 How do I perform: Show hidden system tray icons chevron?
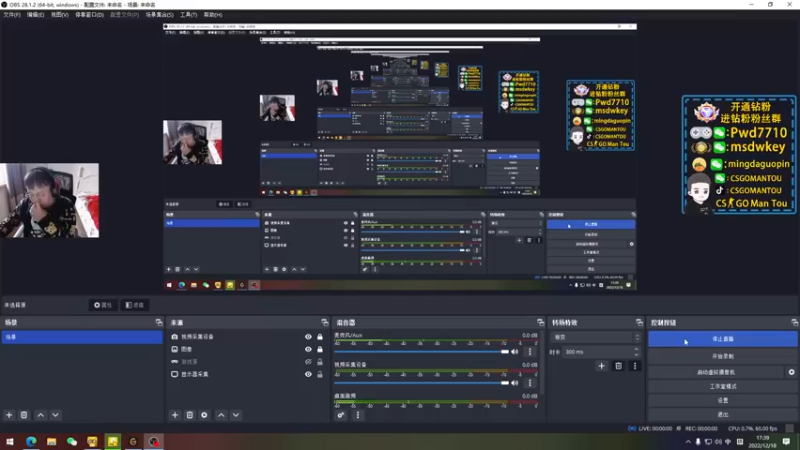tap(688, 442)
